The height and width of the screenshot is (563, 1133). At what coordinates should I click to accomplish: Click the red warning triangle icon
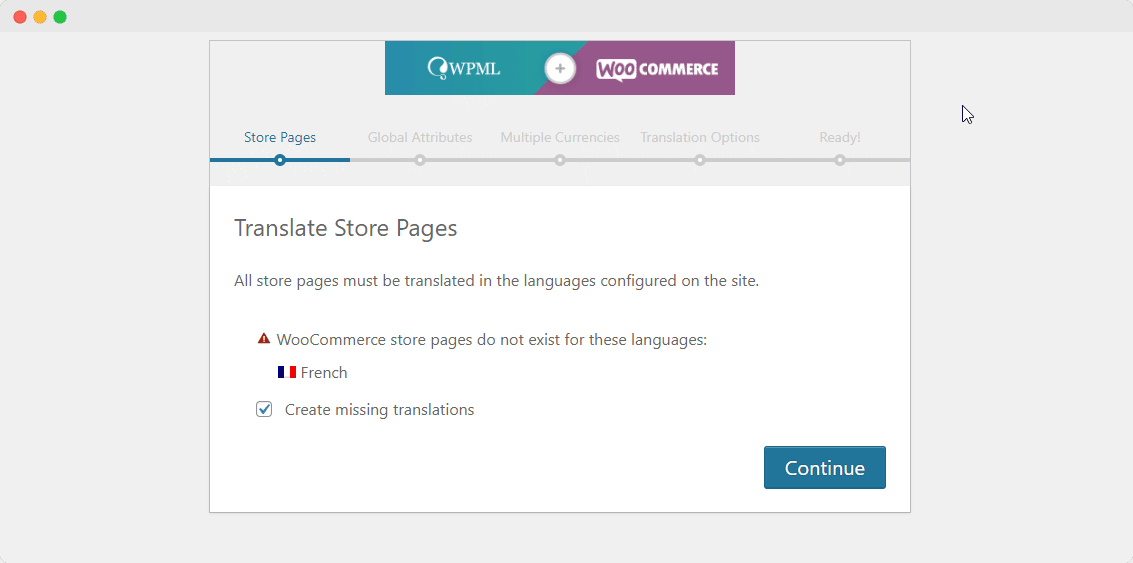(x=264, y=338)
